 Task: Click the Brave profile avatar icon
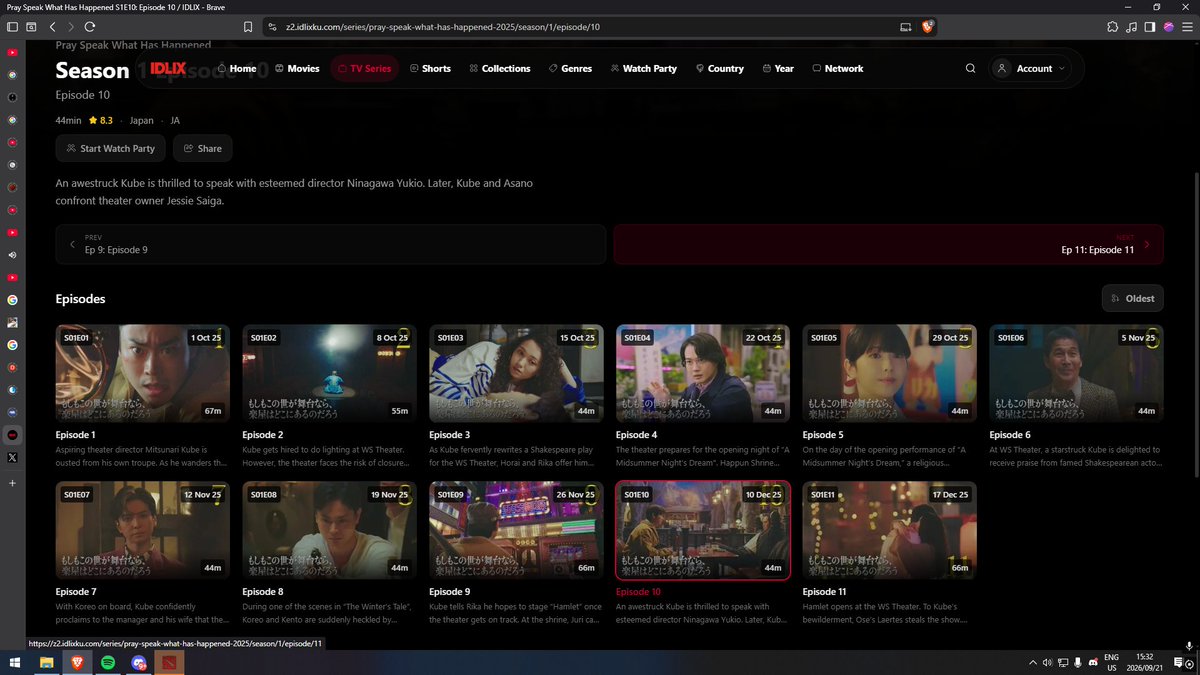pos(1169,27)
